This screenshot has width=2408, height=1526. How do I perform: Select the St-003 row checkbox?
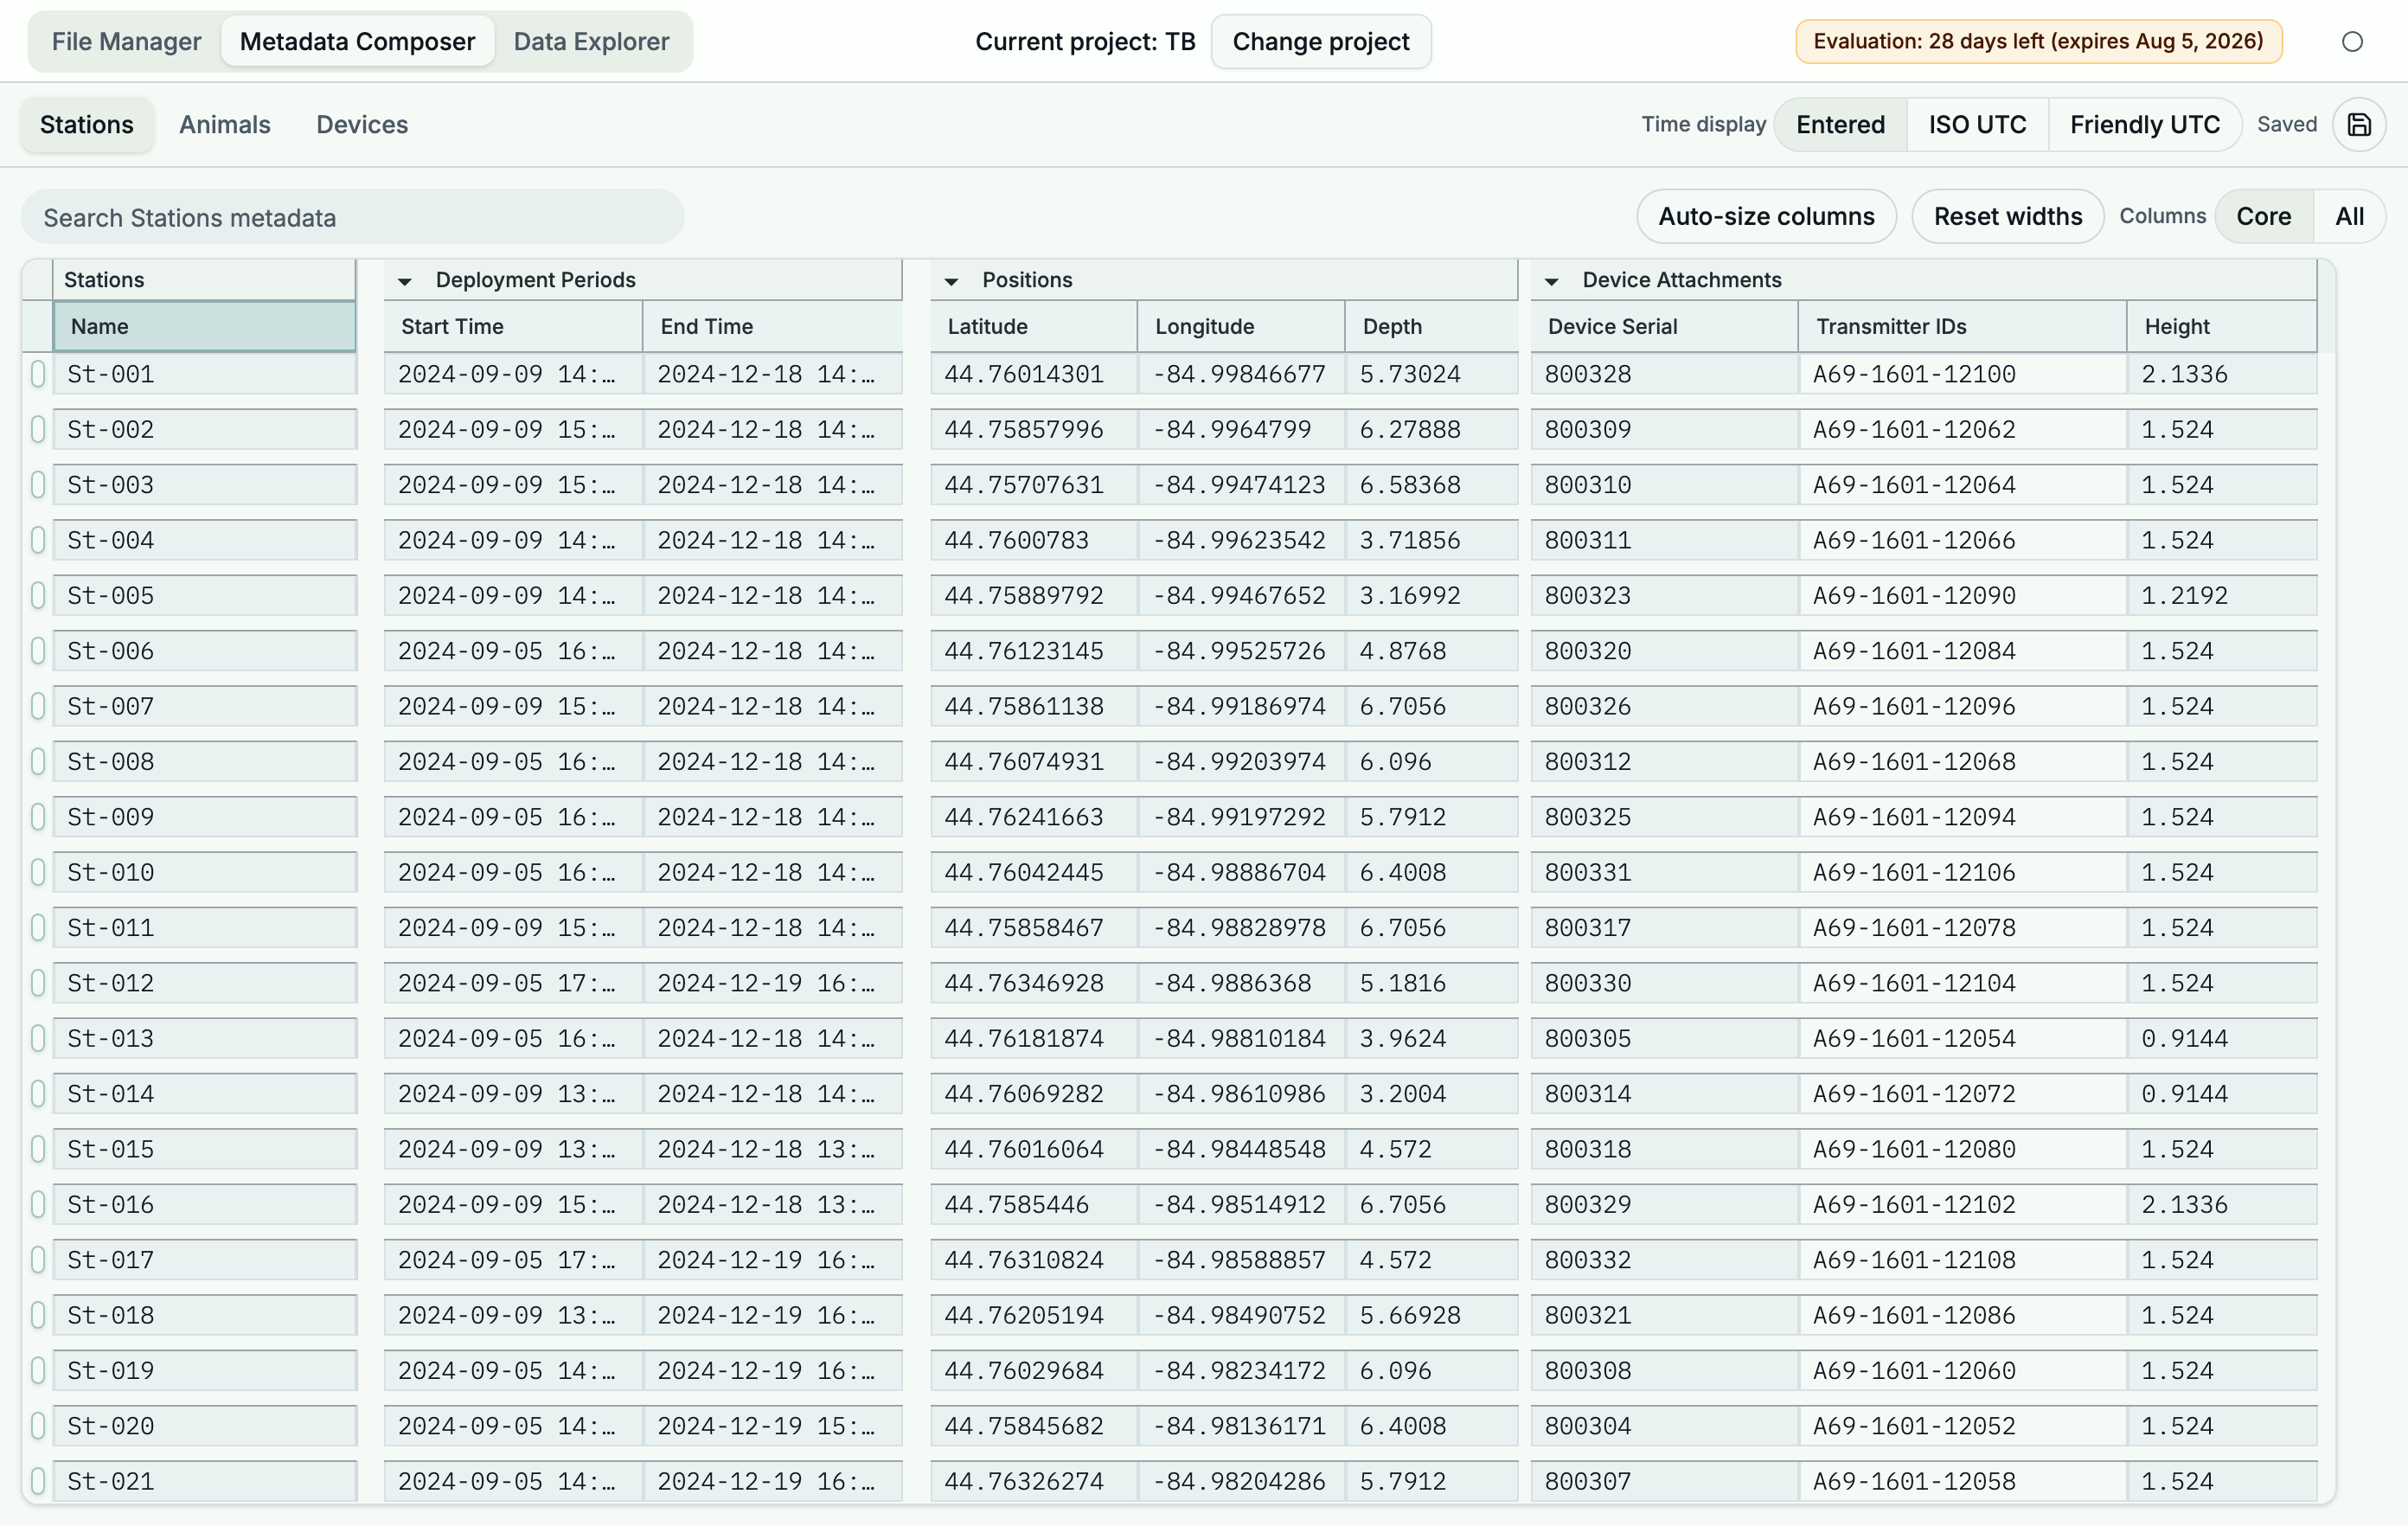point(38,485)
